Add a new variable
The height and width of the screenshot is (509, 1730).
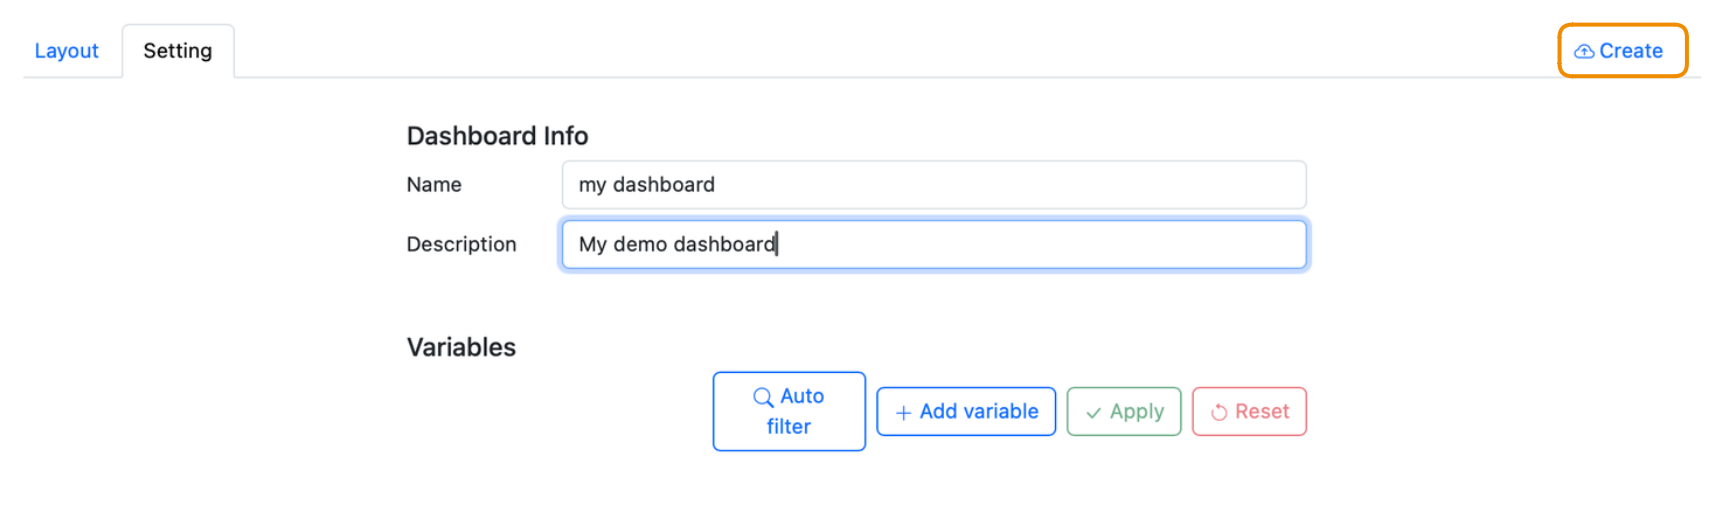pyautogui.click(x=966, y=411)
